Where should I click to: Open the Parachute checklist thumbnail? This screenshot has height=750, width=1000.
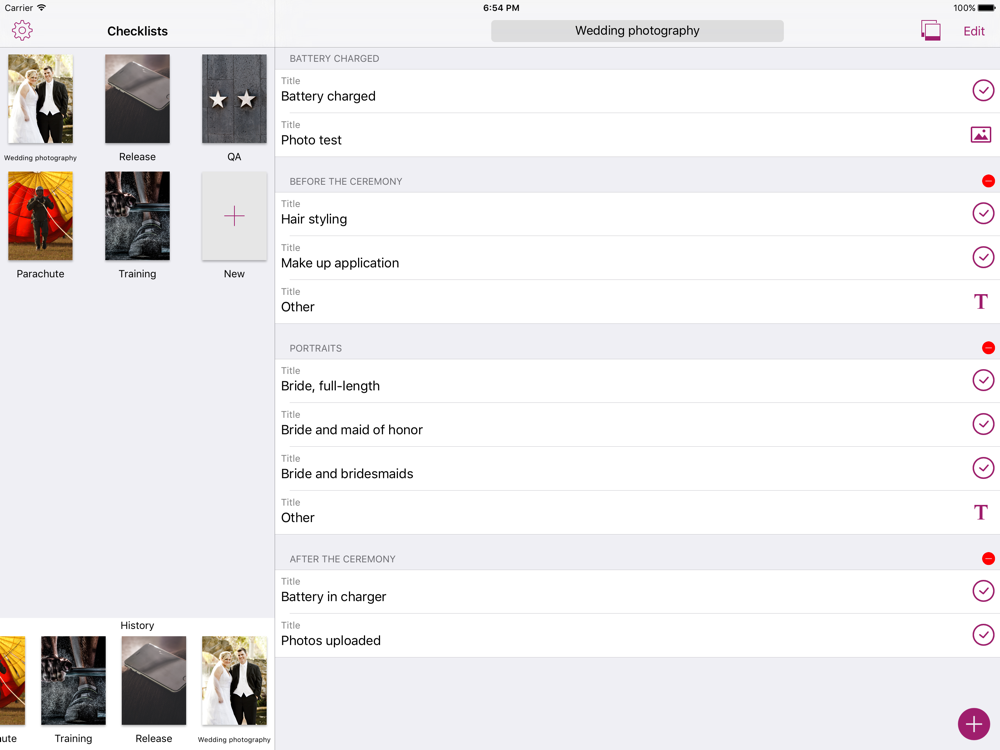click(40, 216)
